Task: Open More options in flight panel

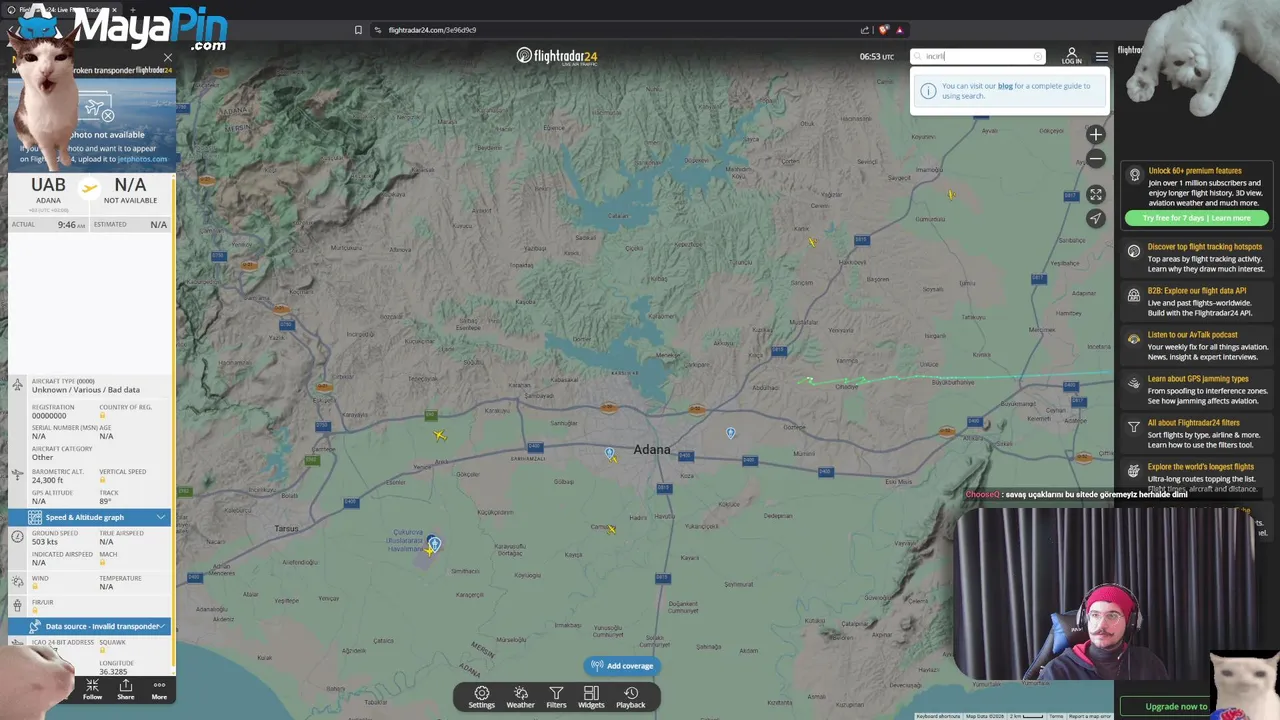Action: click(159, 690)
